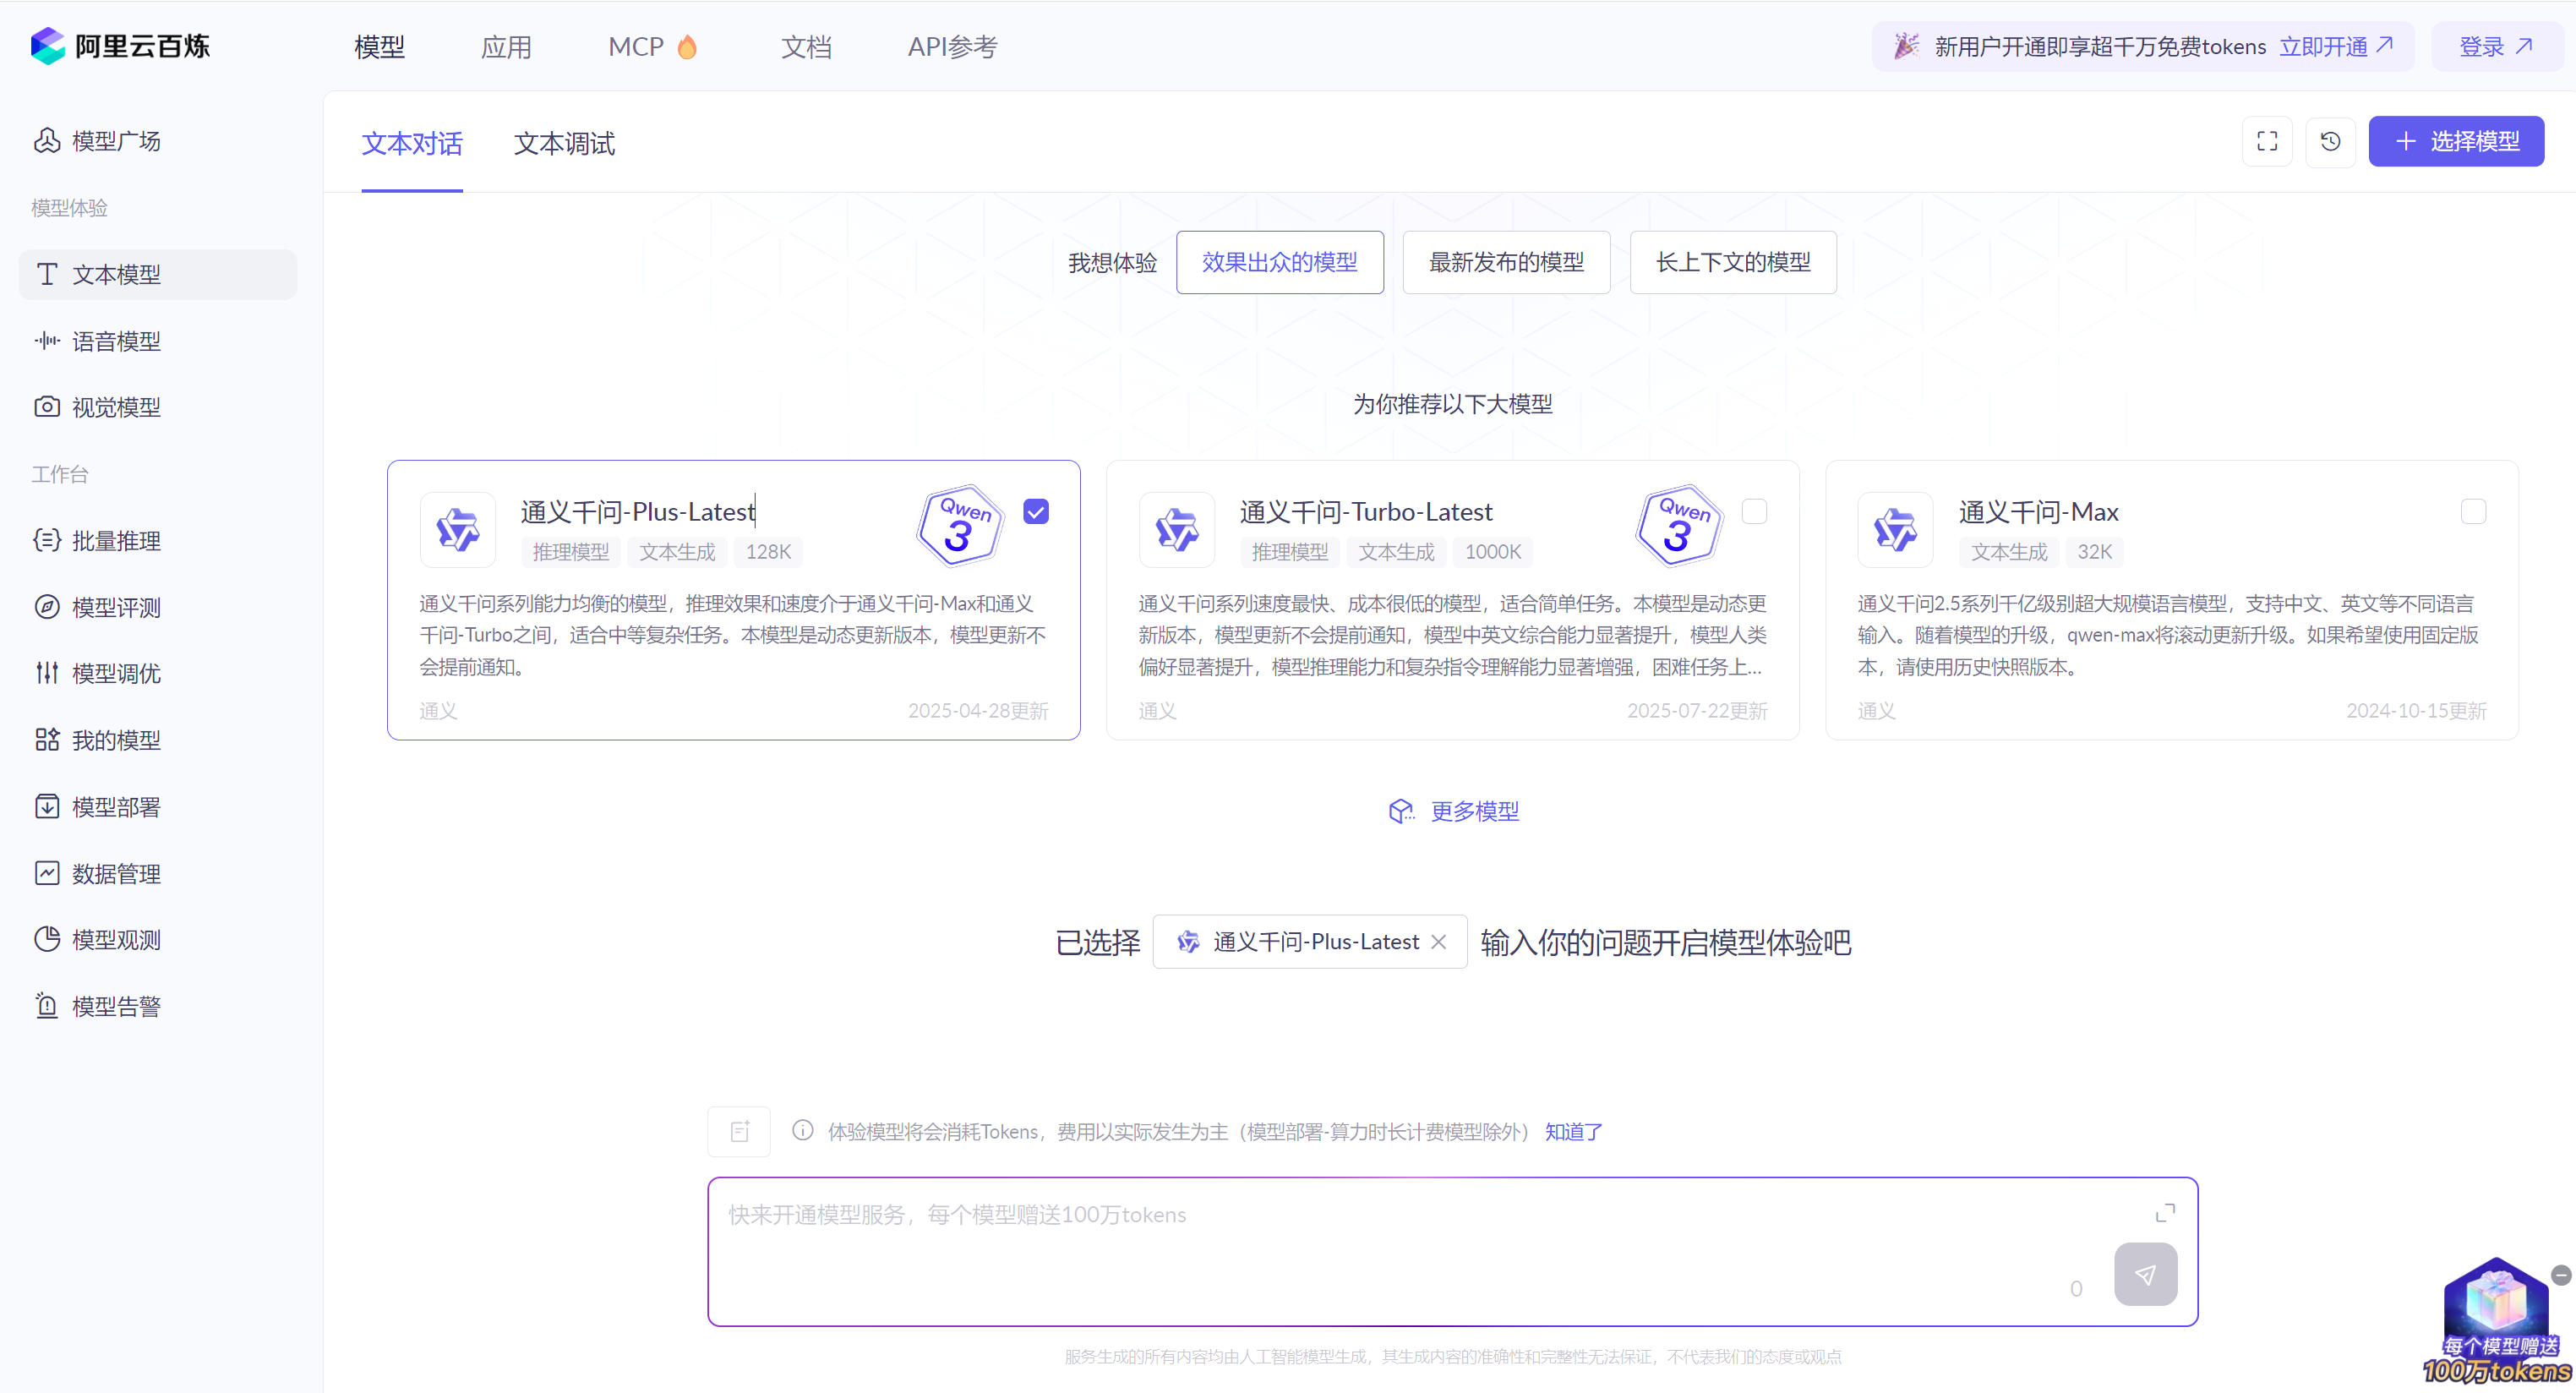Open 模型广场 in the sidebar
Screen dimensions: 2576x1393
point(116,141)
